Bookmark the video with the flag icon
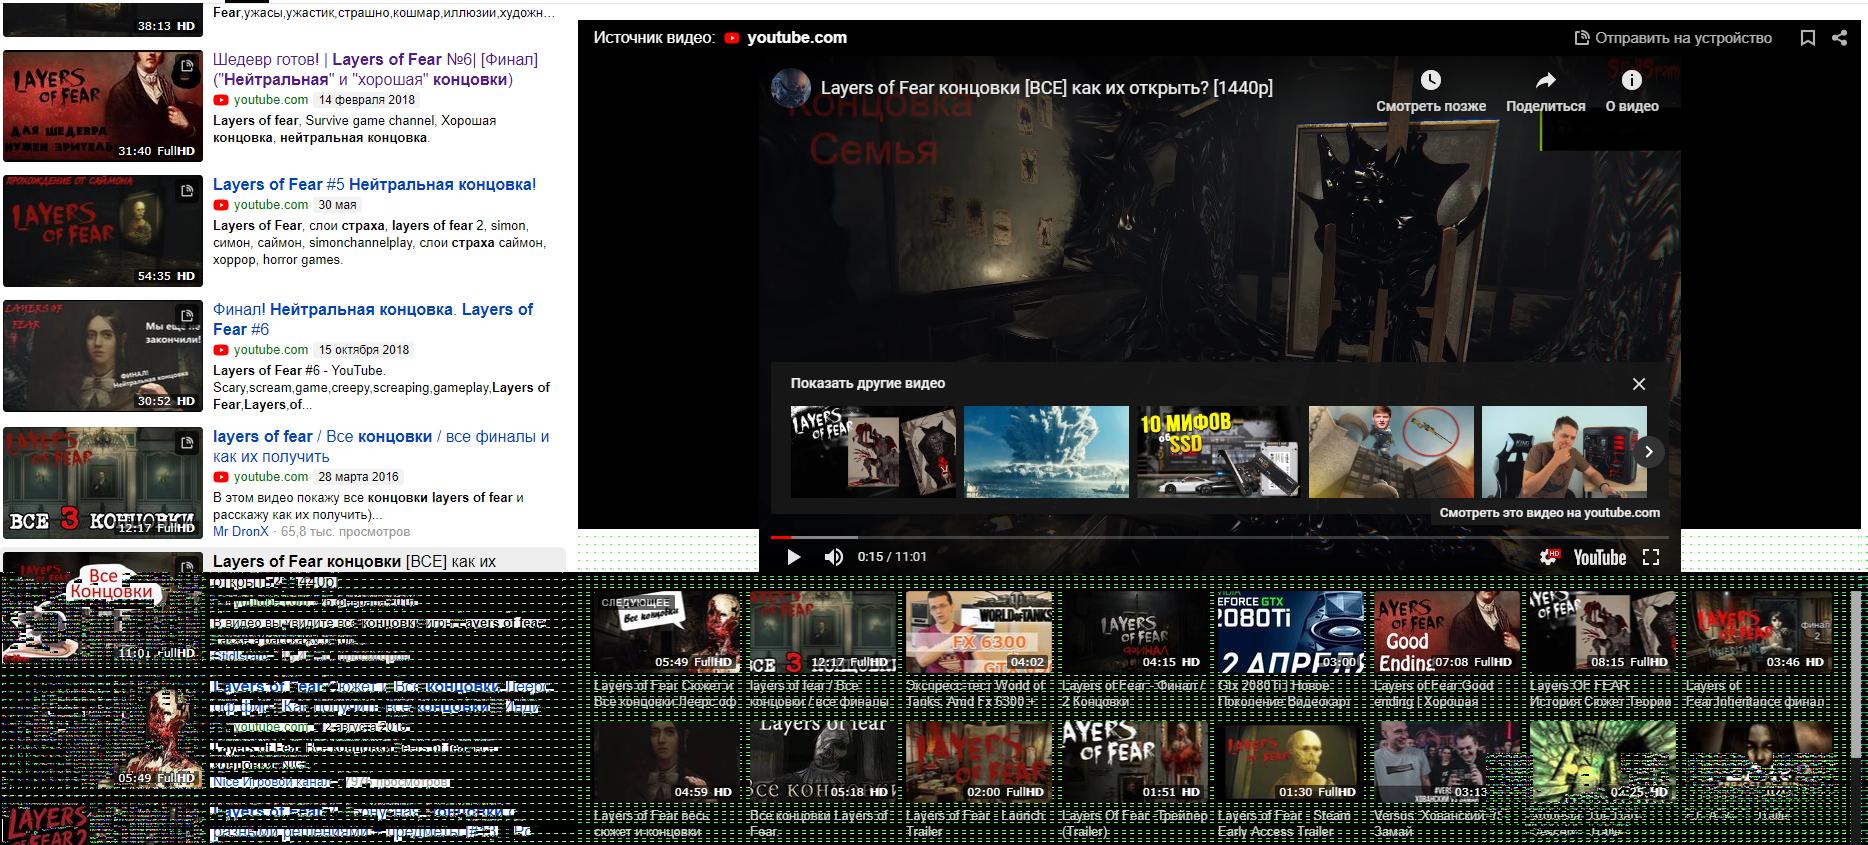 1808,38
